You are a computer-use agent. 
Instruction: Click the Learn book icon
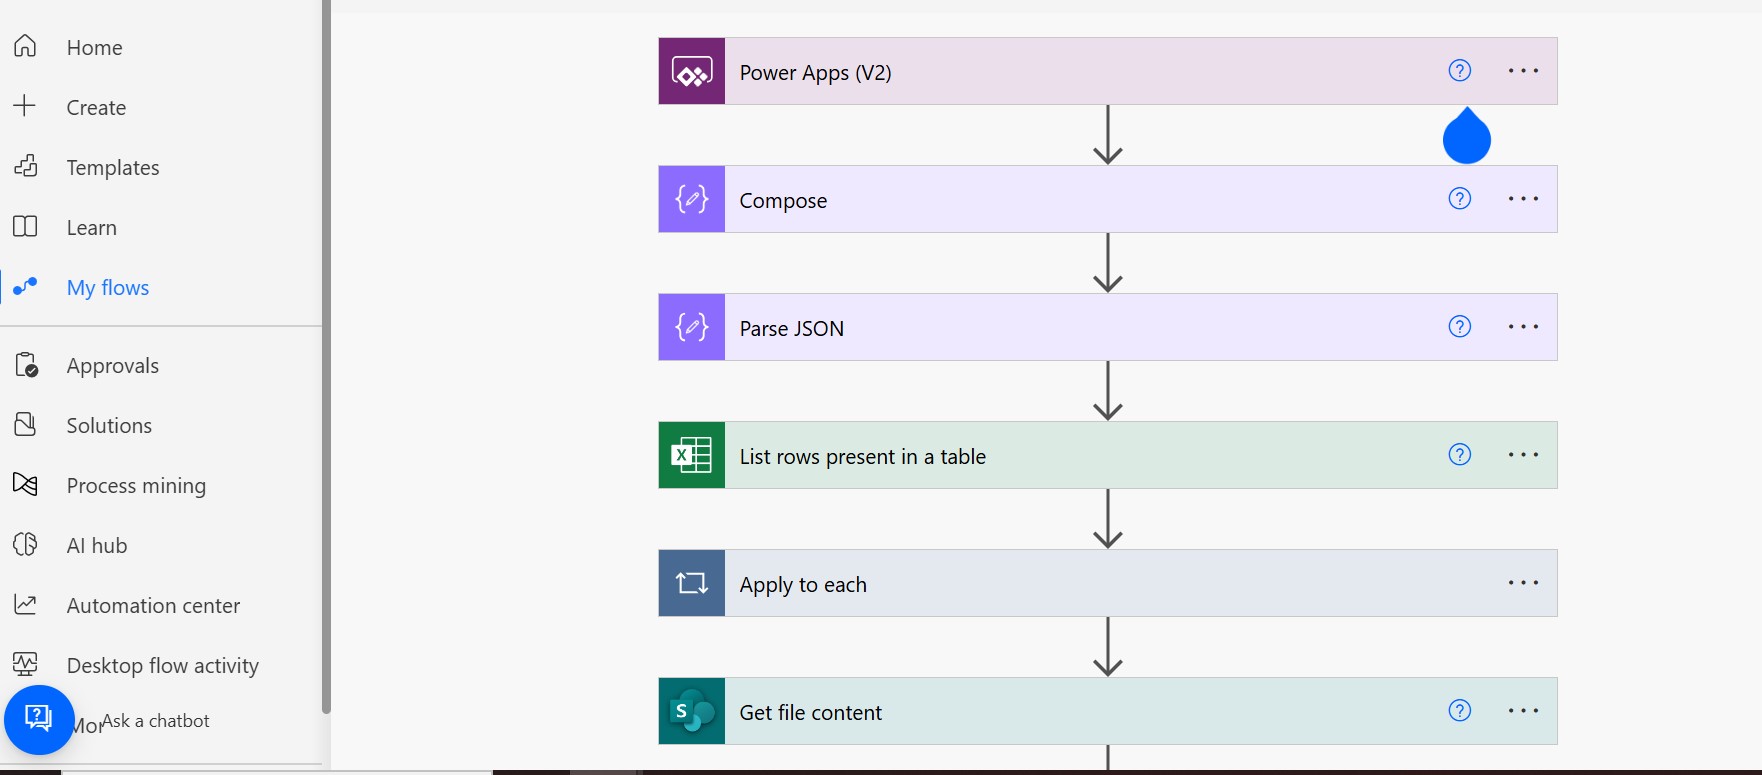coord(25,226)
